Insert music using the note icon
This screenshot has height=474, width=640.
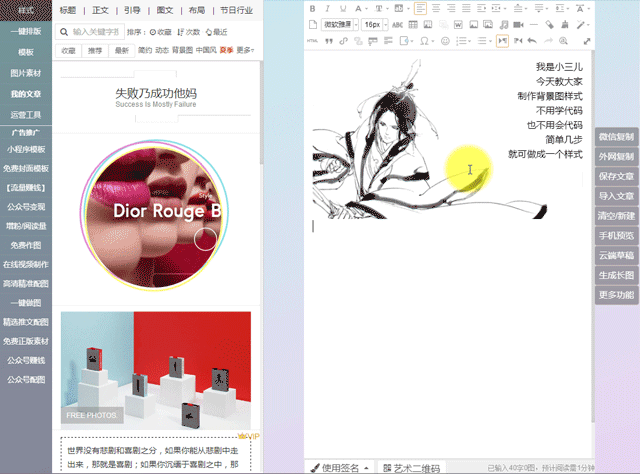coord(504,25)
